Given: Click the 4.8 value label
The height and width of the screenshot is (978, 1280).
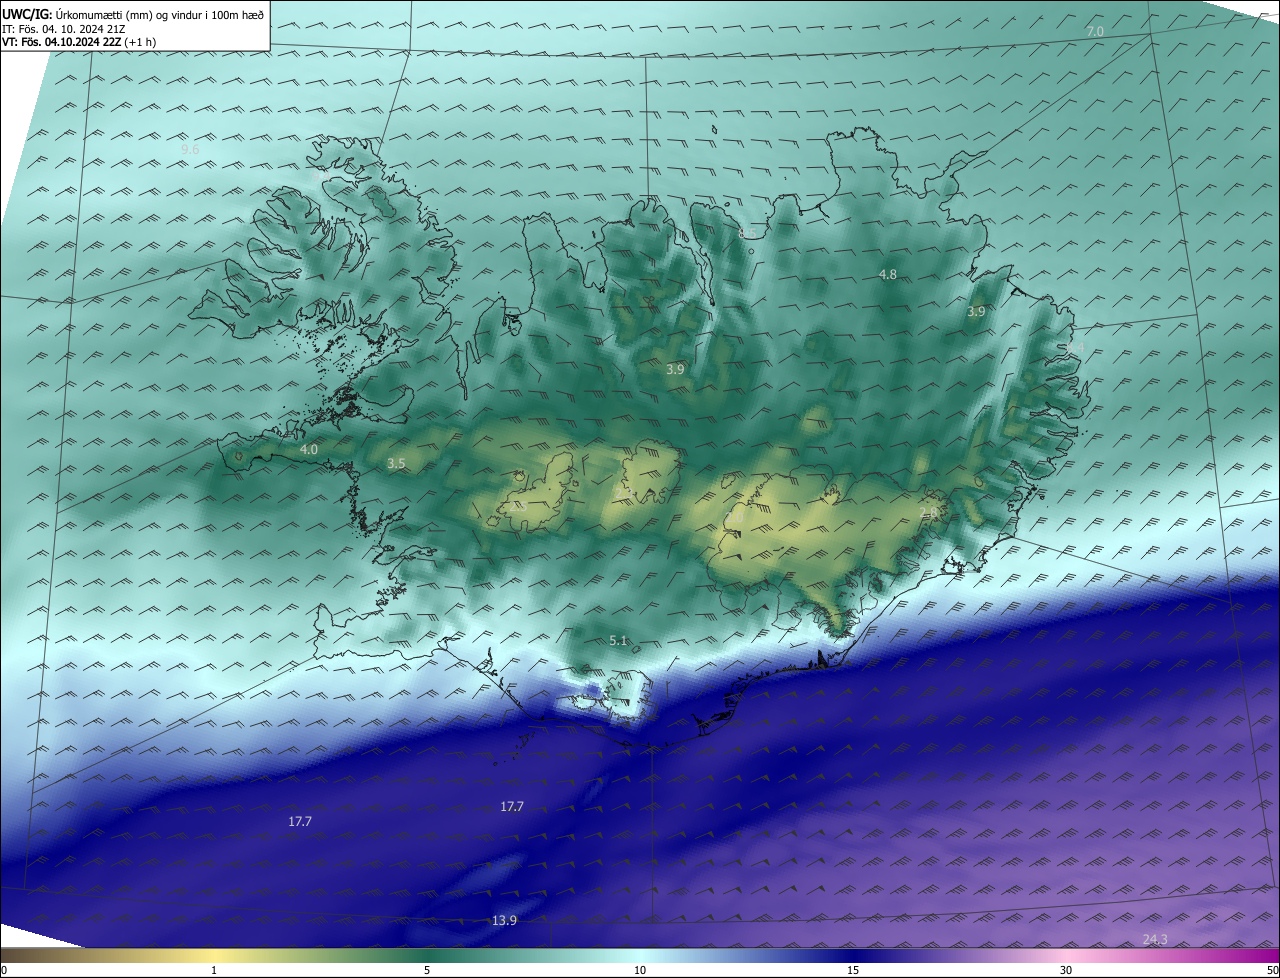Looking at the screenshot, I should pos(887,275).
